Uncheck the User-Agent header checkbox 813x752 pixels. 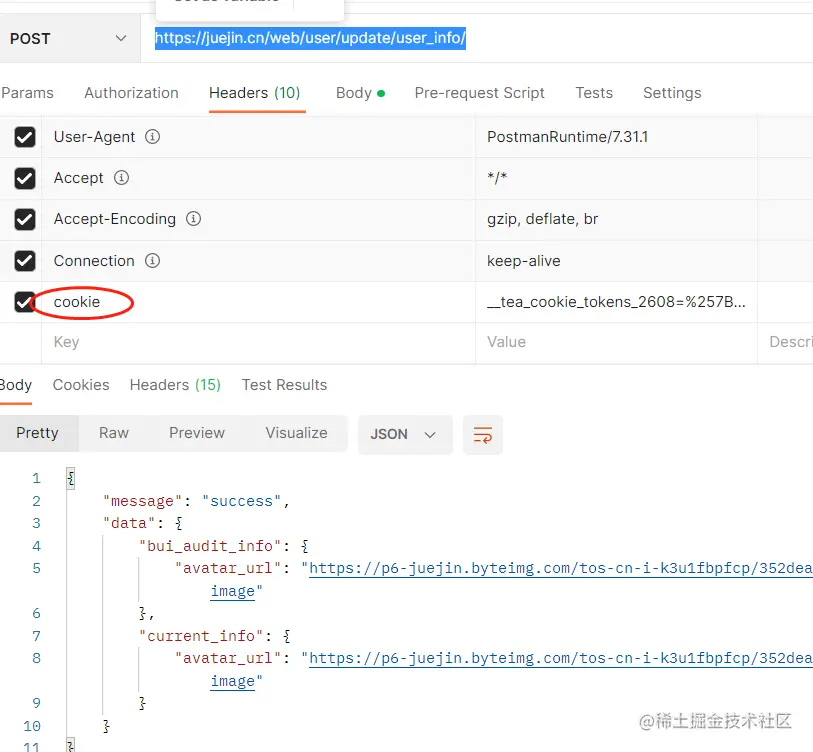[25, 137]
